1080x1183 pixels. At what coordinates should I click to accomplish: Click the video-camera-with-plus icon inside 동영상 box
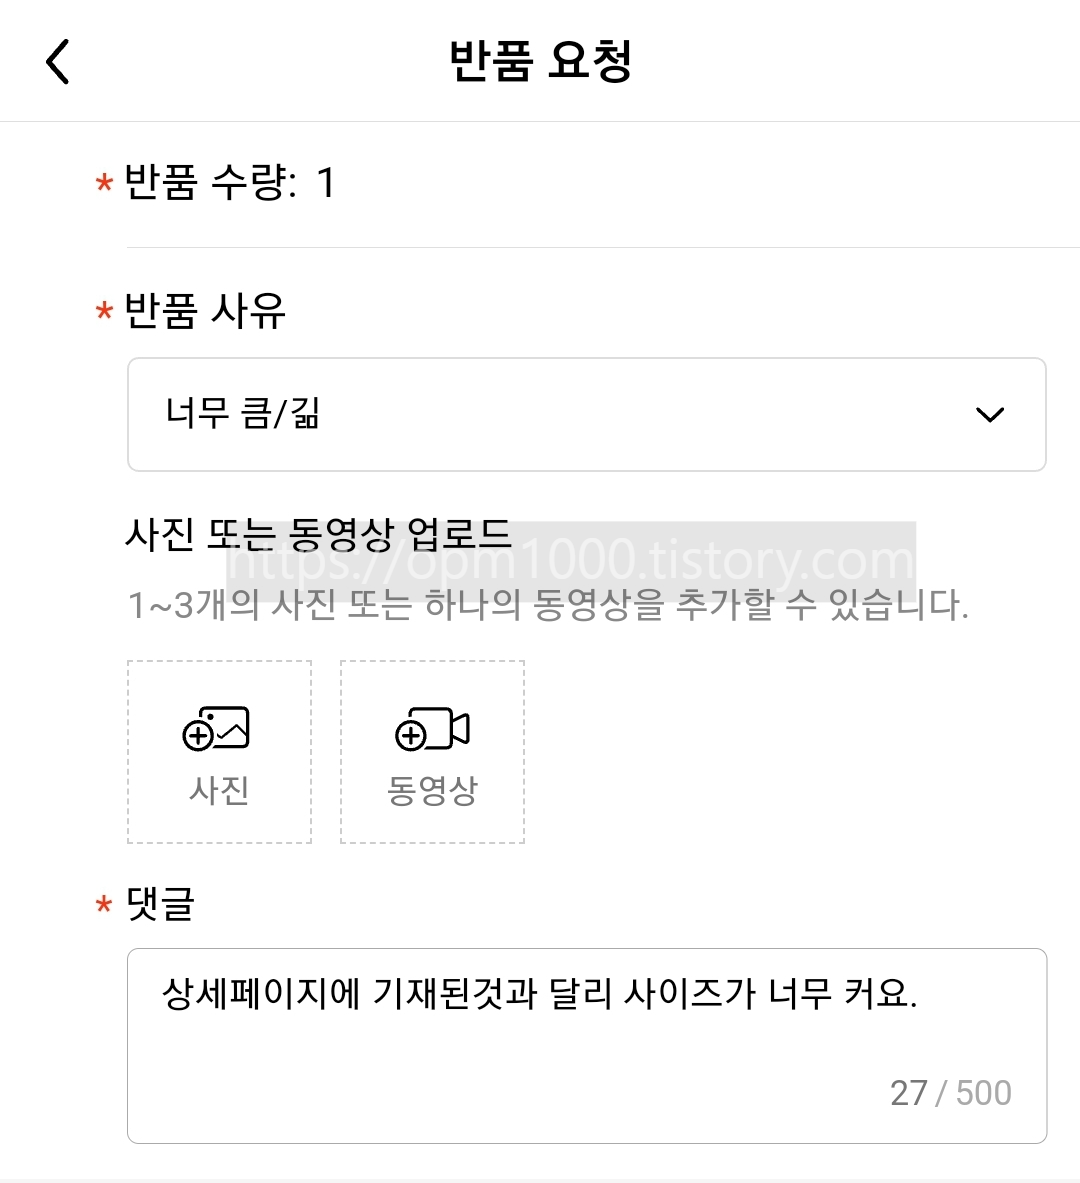[431, 730]
